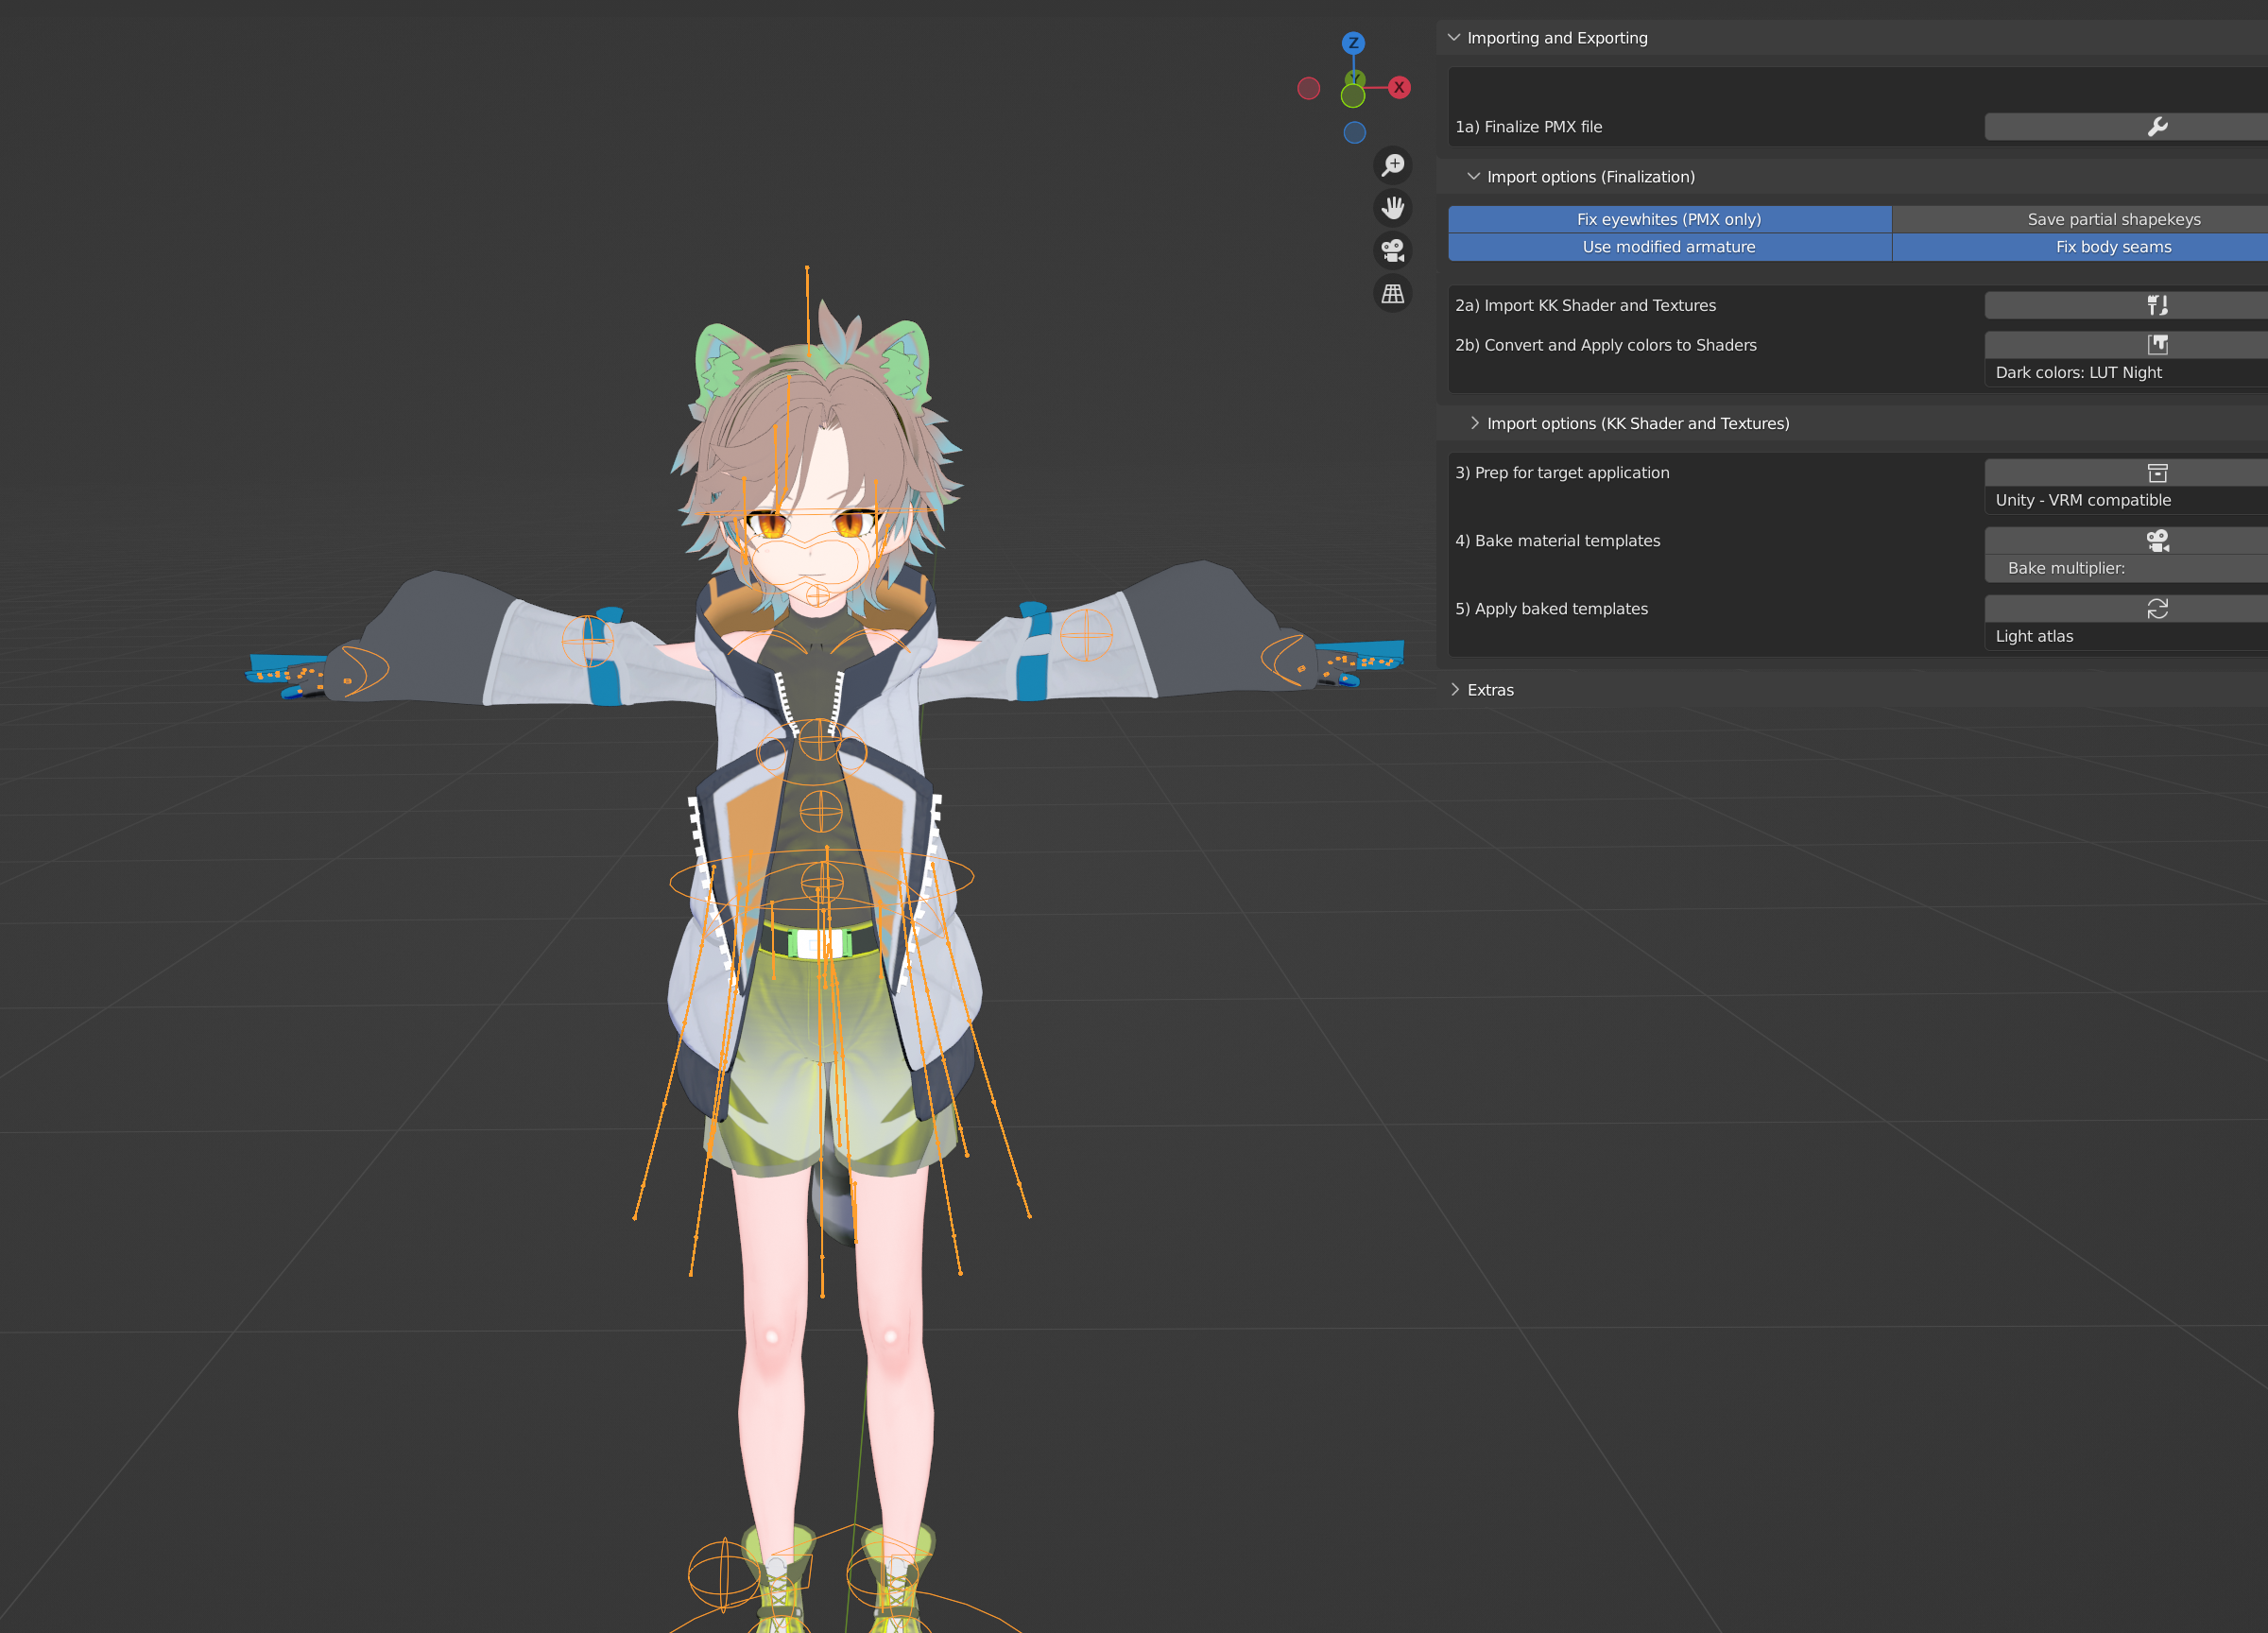The height and width of the screenshot is (1633, 2268).
Task: Click Convert and Apply colors icon button
Action: (x=2156, y=345)
